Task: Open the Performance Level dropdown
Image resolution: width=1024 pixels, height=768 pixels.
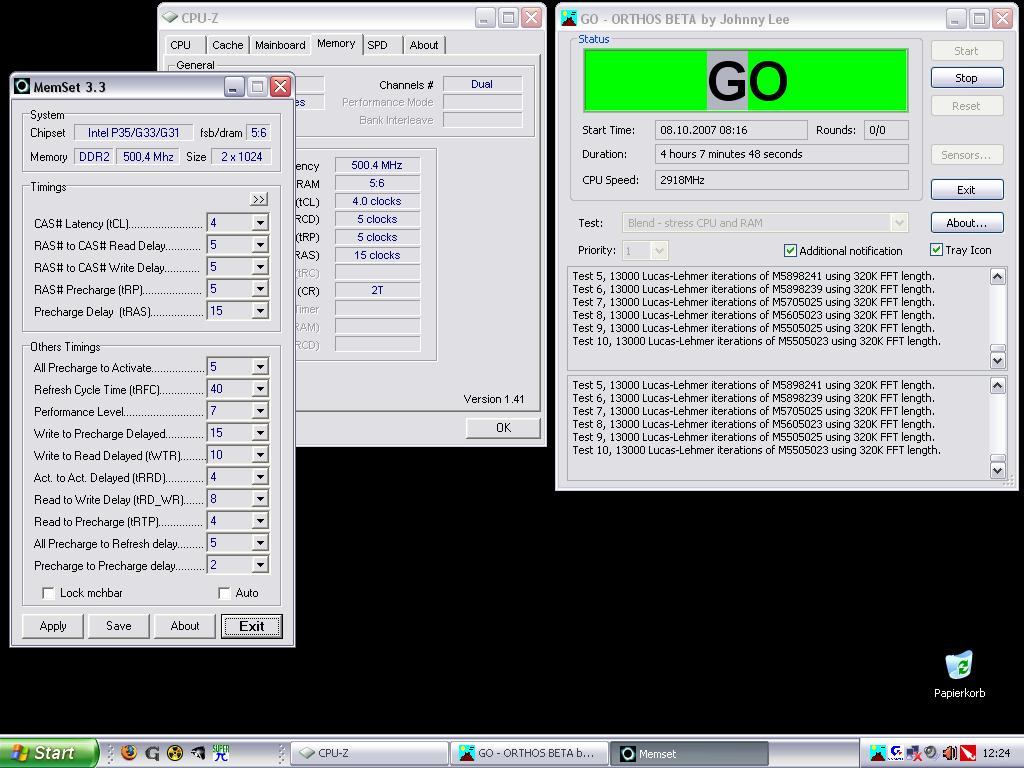Action: (x=260, y=411)
